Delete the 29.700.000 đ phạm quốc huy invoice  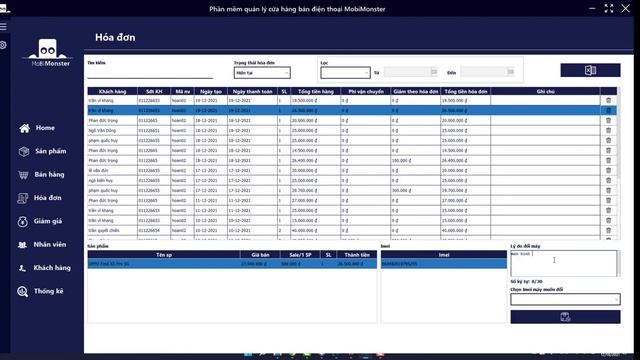tap(608, 191)
